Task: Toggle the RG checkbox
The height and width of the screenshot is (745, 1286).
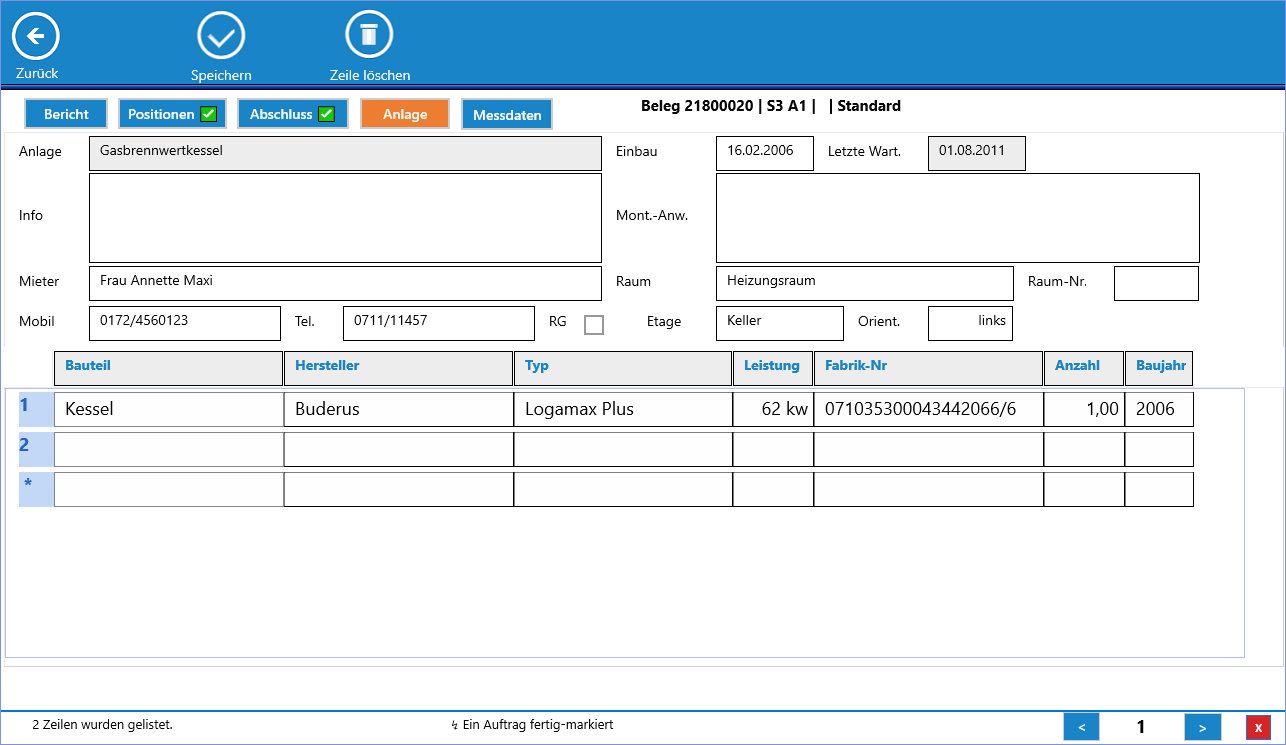Action: tap(594, 324)
